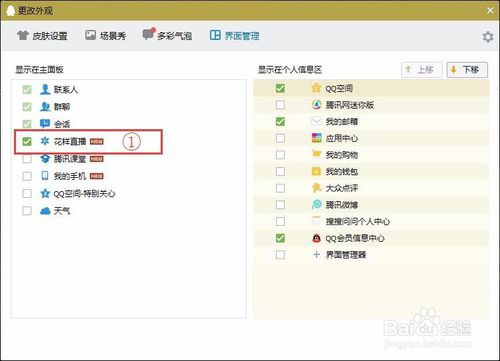Uncheck the QQ会员信息中心 checkbox
The width and height of the screenshot is (500, 361).
pyautogui.click(x=280, y=238)
